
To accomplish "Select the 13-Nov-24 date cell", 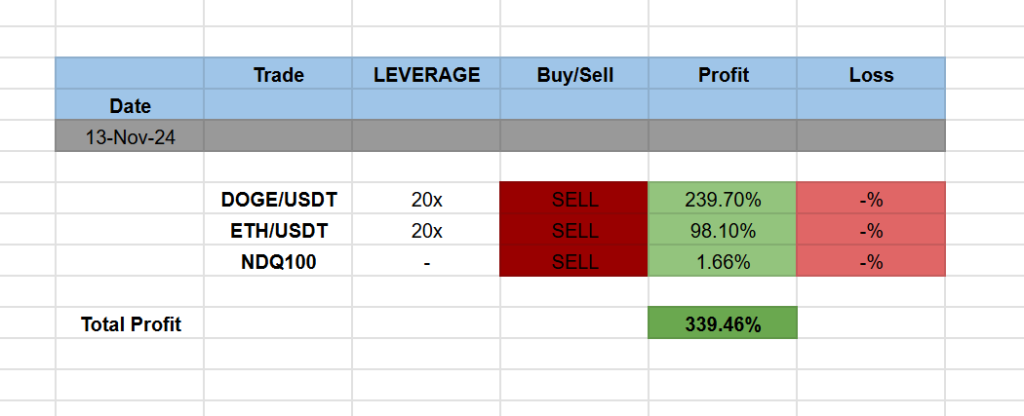I will (x=130, y=137).
